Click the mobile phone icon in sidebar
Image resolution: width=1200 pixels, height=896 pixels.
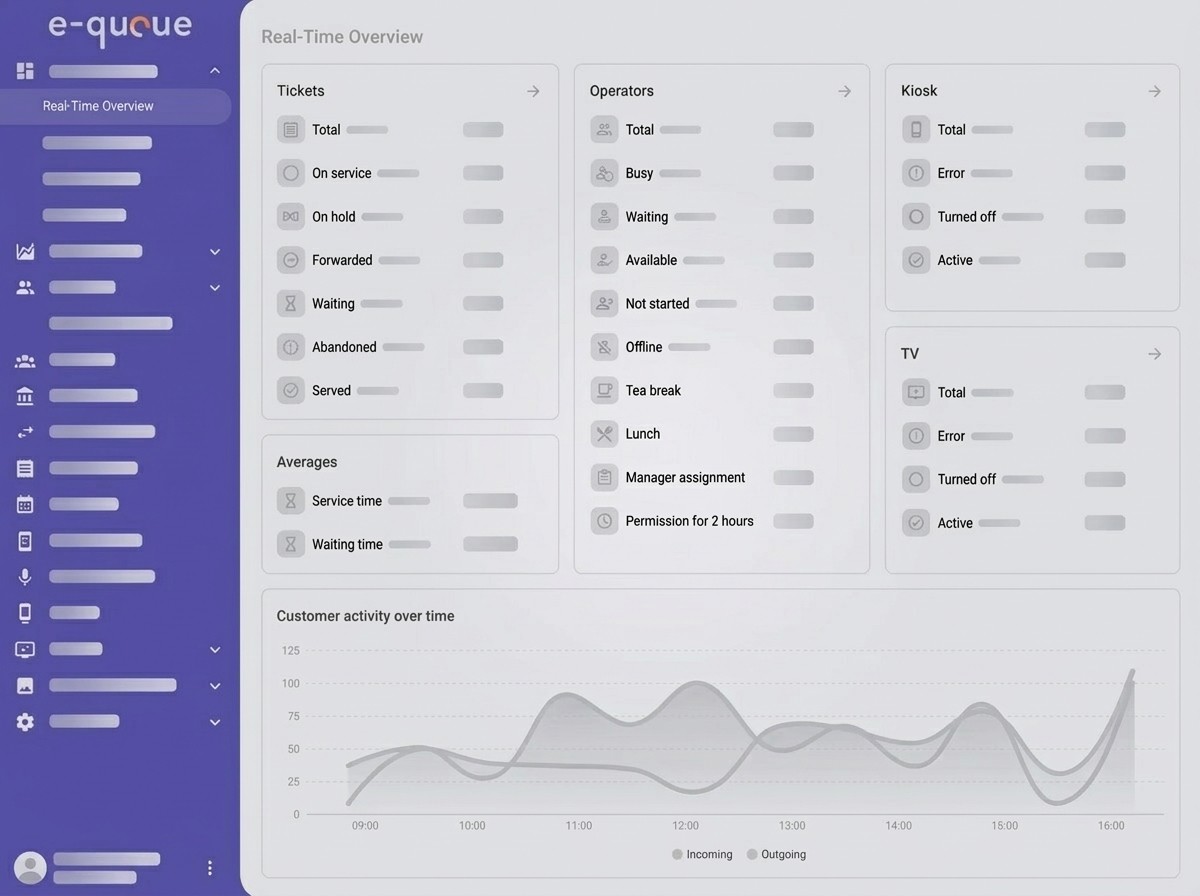tap(25, 613)
